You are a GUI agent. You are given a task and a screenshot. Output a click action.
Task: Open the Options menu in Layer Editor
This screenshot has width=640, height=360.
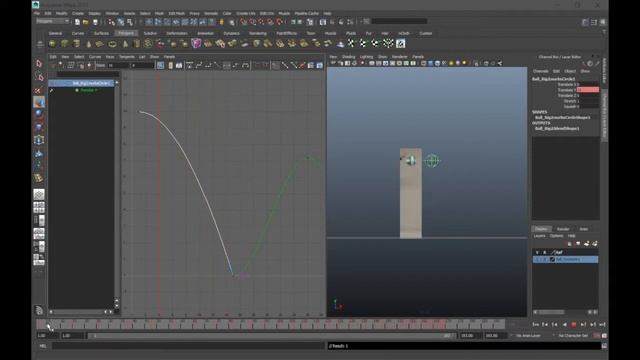point(556,236)
